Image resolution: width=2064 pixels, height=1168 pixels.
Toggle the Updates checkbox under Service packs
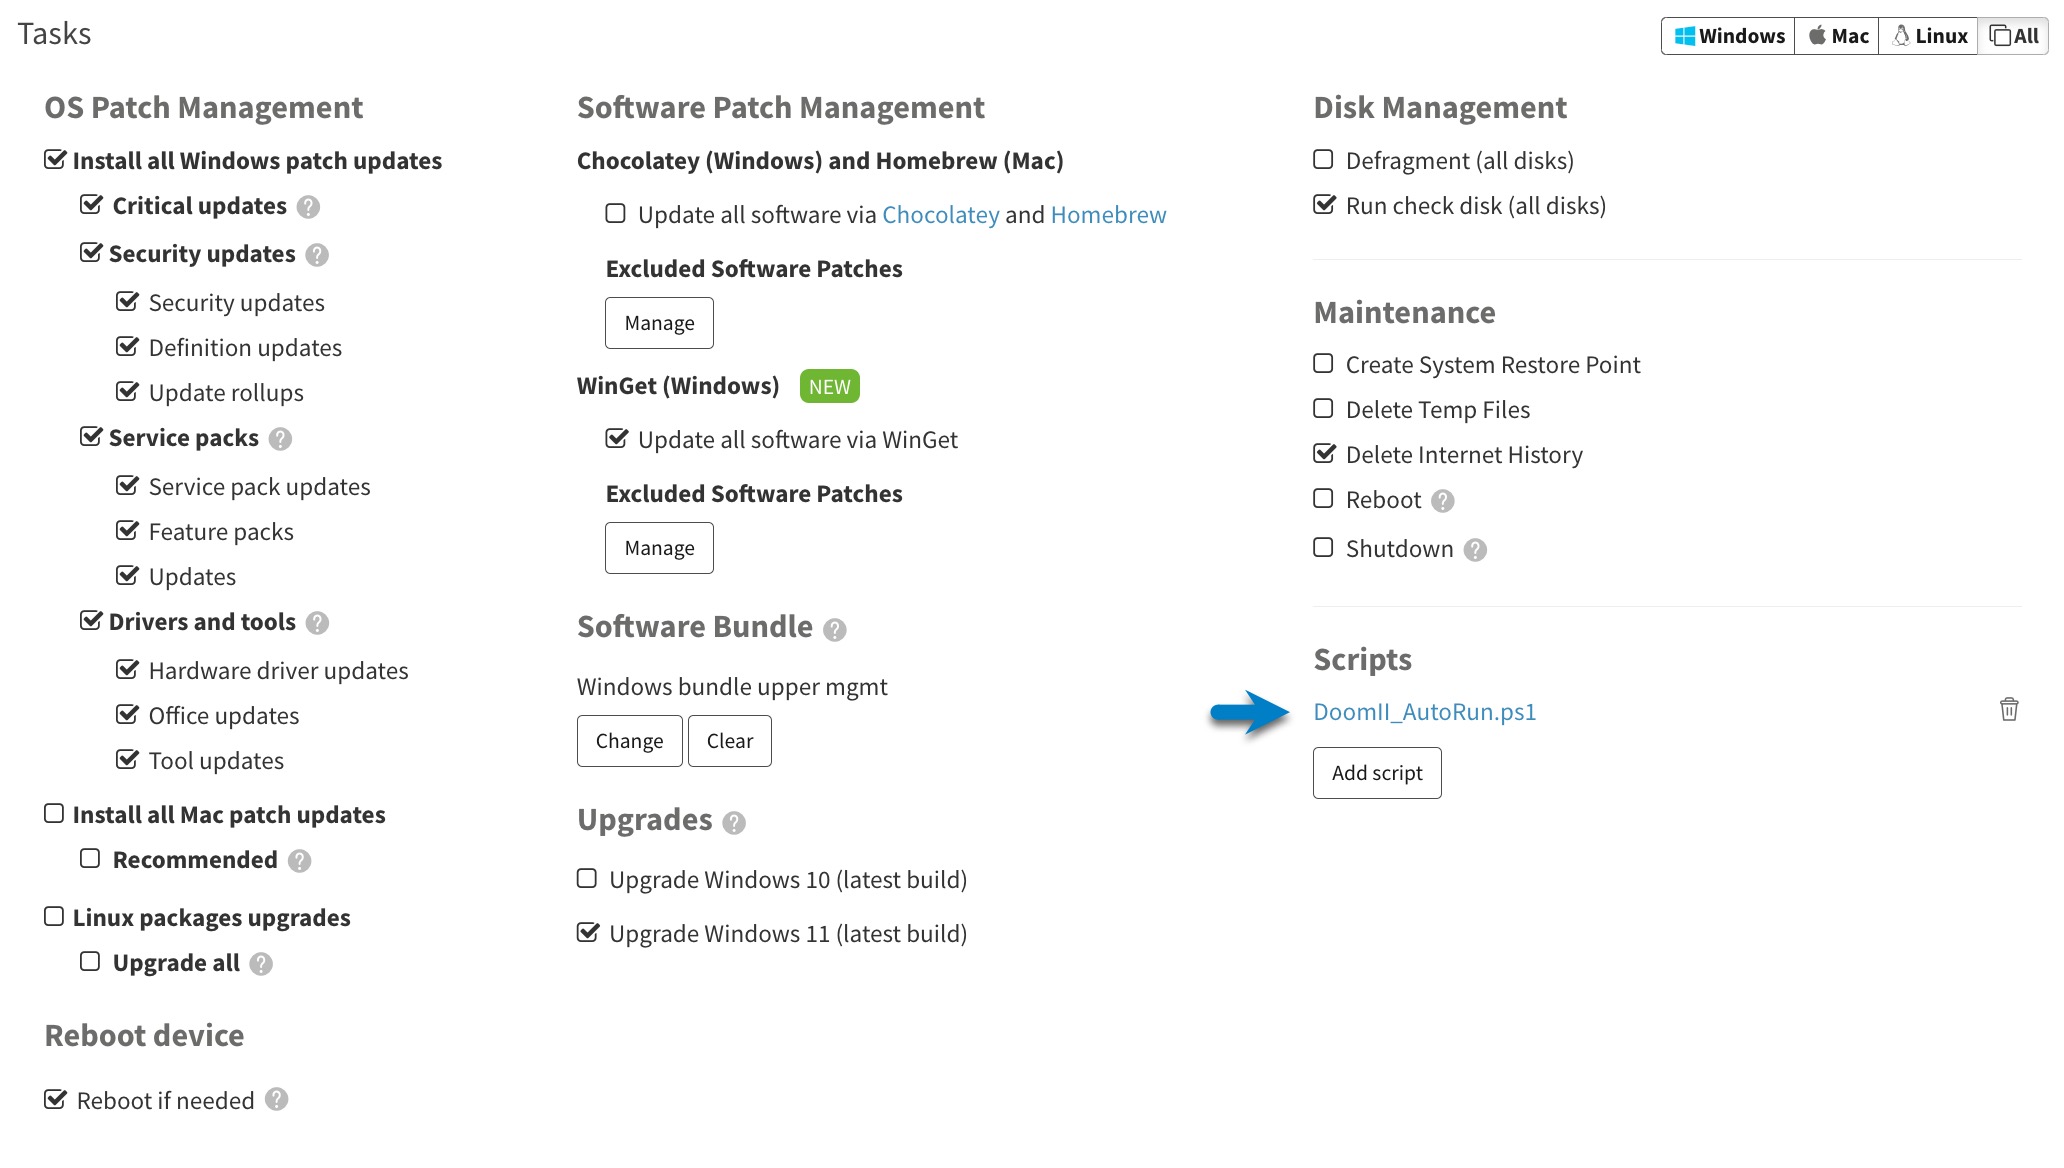click(127, 576)
